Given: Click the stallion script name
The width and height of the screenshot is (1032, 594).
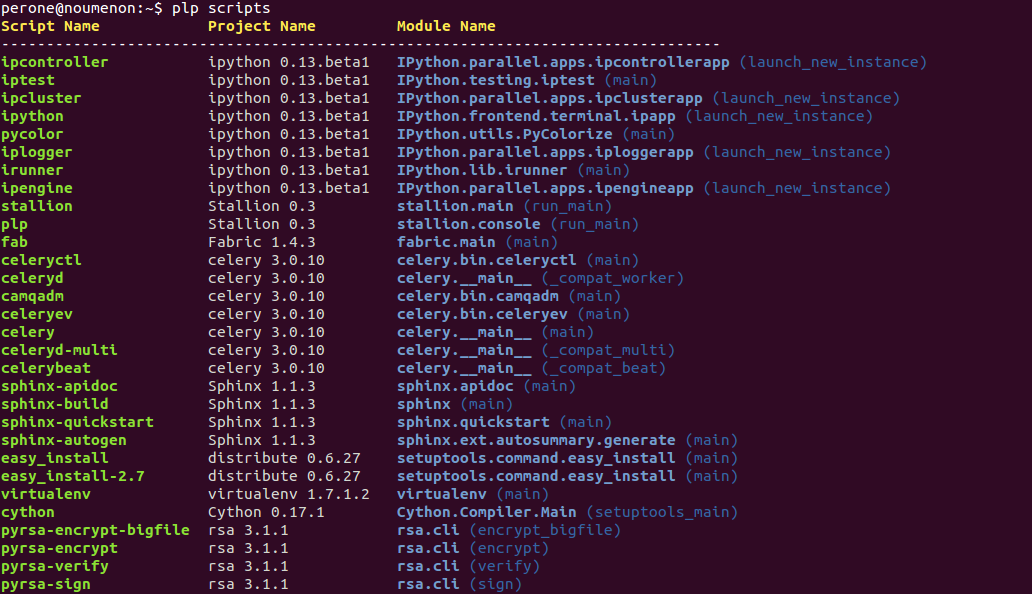Looking at the screenshot, I should (x=37, y=206).
